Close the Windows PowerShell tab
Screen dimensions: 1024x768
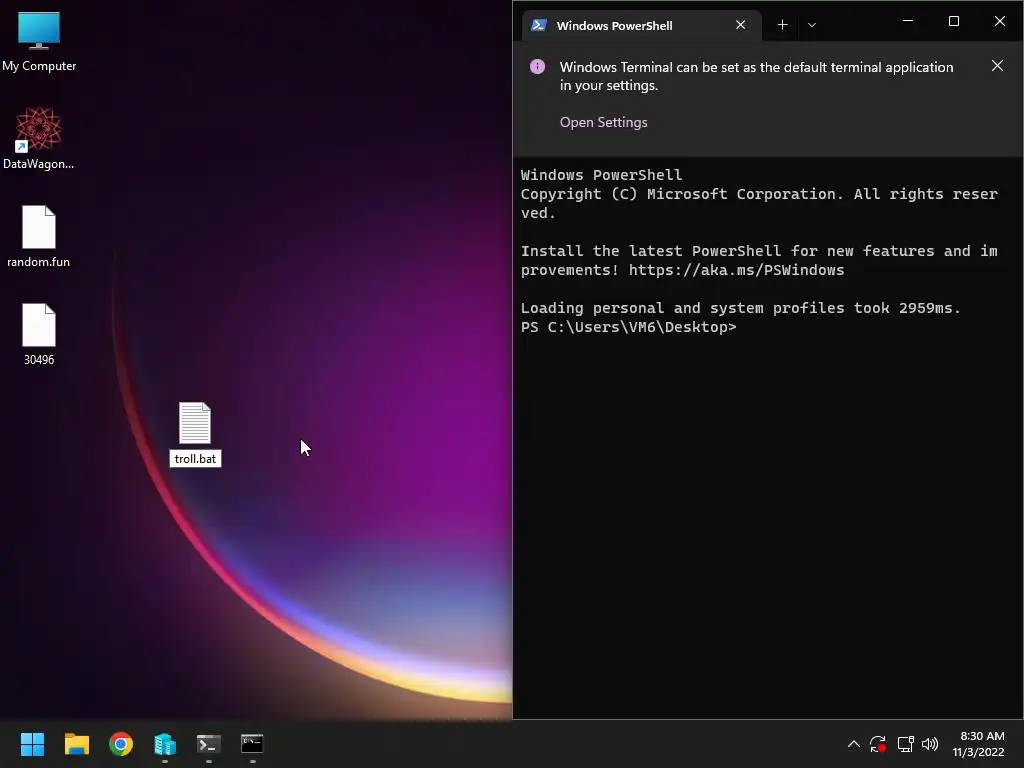tap(741, 25)
